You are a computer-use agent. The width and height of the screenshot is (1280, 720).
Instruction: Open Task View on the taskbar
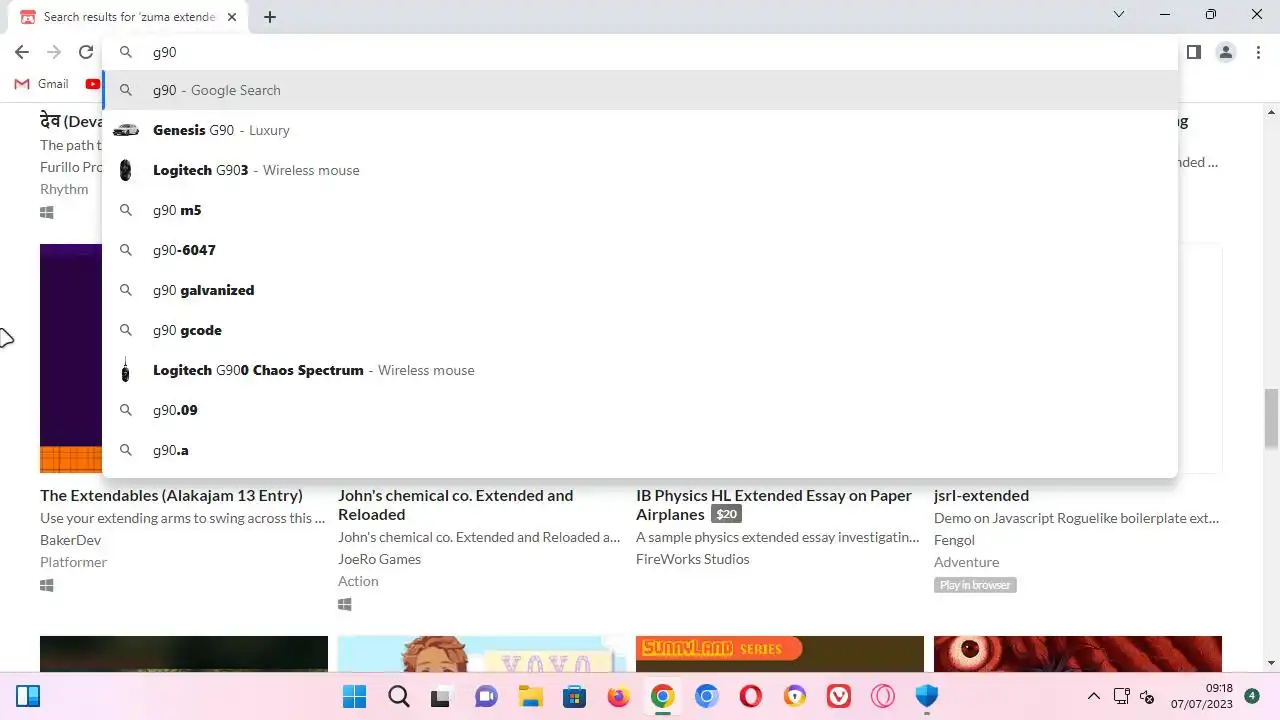point(441,696)
